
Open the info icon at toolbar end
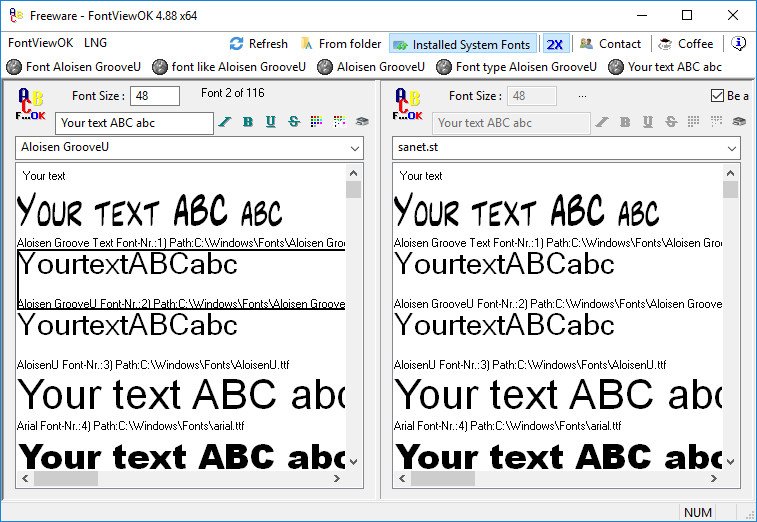coord(738,43)
